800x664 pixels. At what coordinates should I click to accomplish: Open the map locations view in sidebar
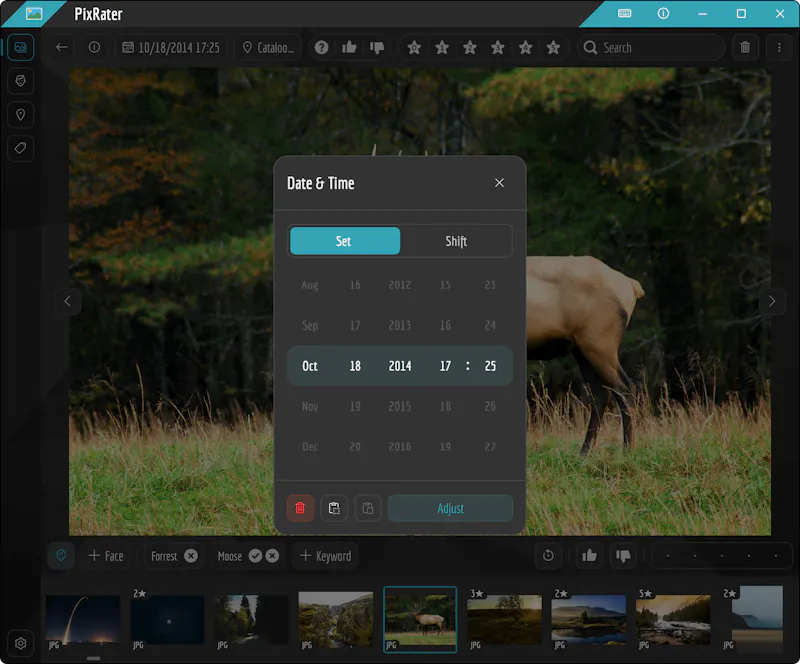[x=20, y=114]
